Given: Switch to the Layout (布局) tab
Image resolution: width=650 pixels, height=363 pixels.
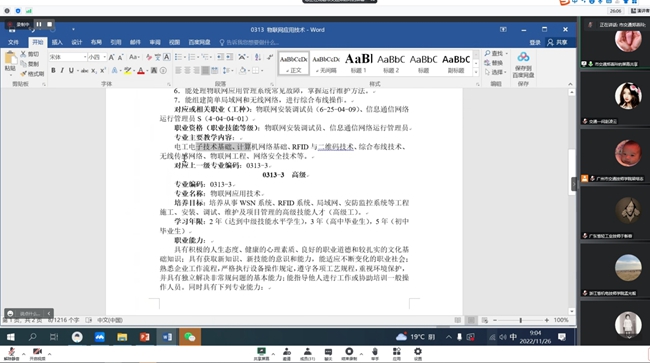Looking at the screenshot, I should (x=96, y=42).
